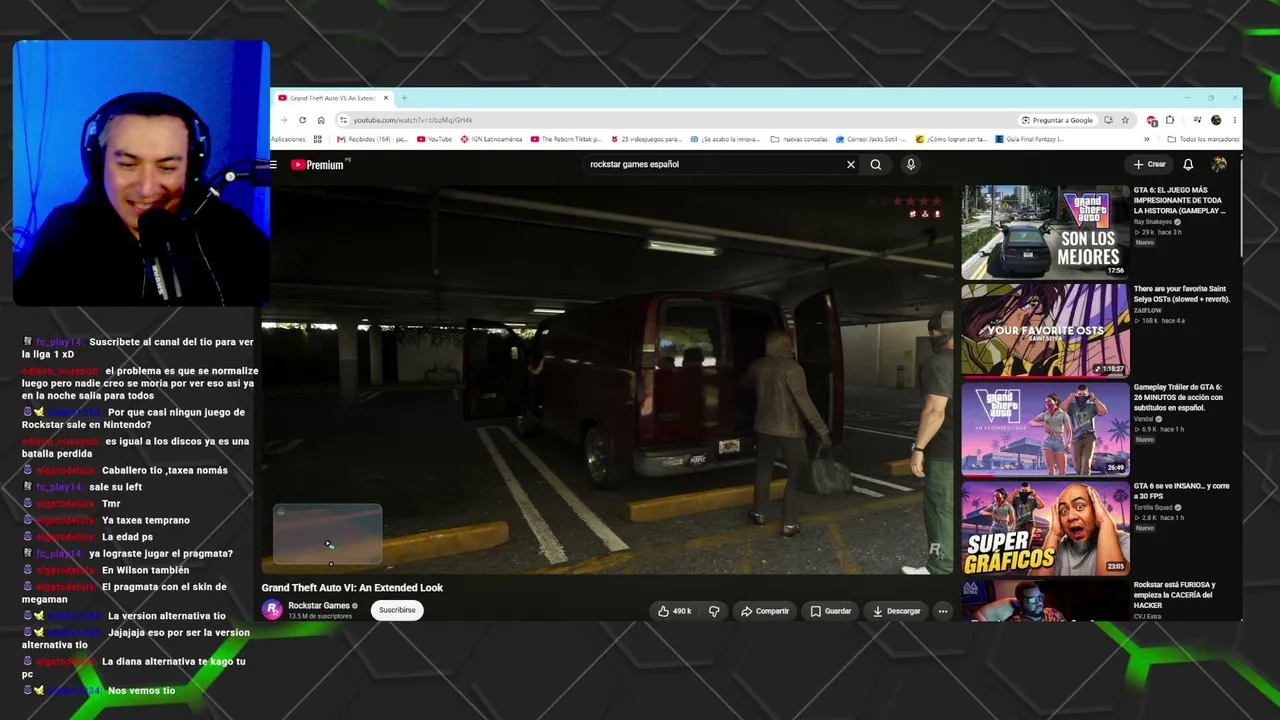Open Chrome three-dot menu
The width and height of the screenshot is (1280, 720).
click(x=1235, y=120)
